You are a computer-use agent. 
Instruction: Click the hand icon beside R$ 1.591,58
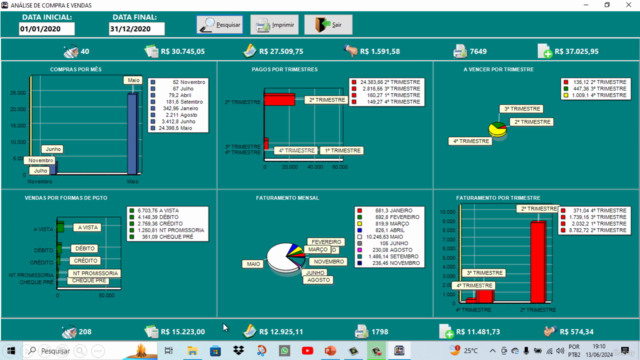pos(351,51)
